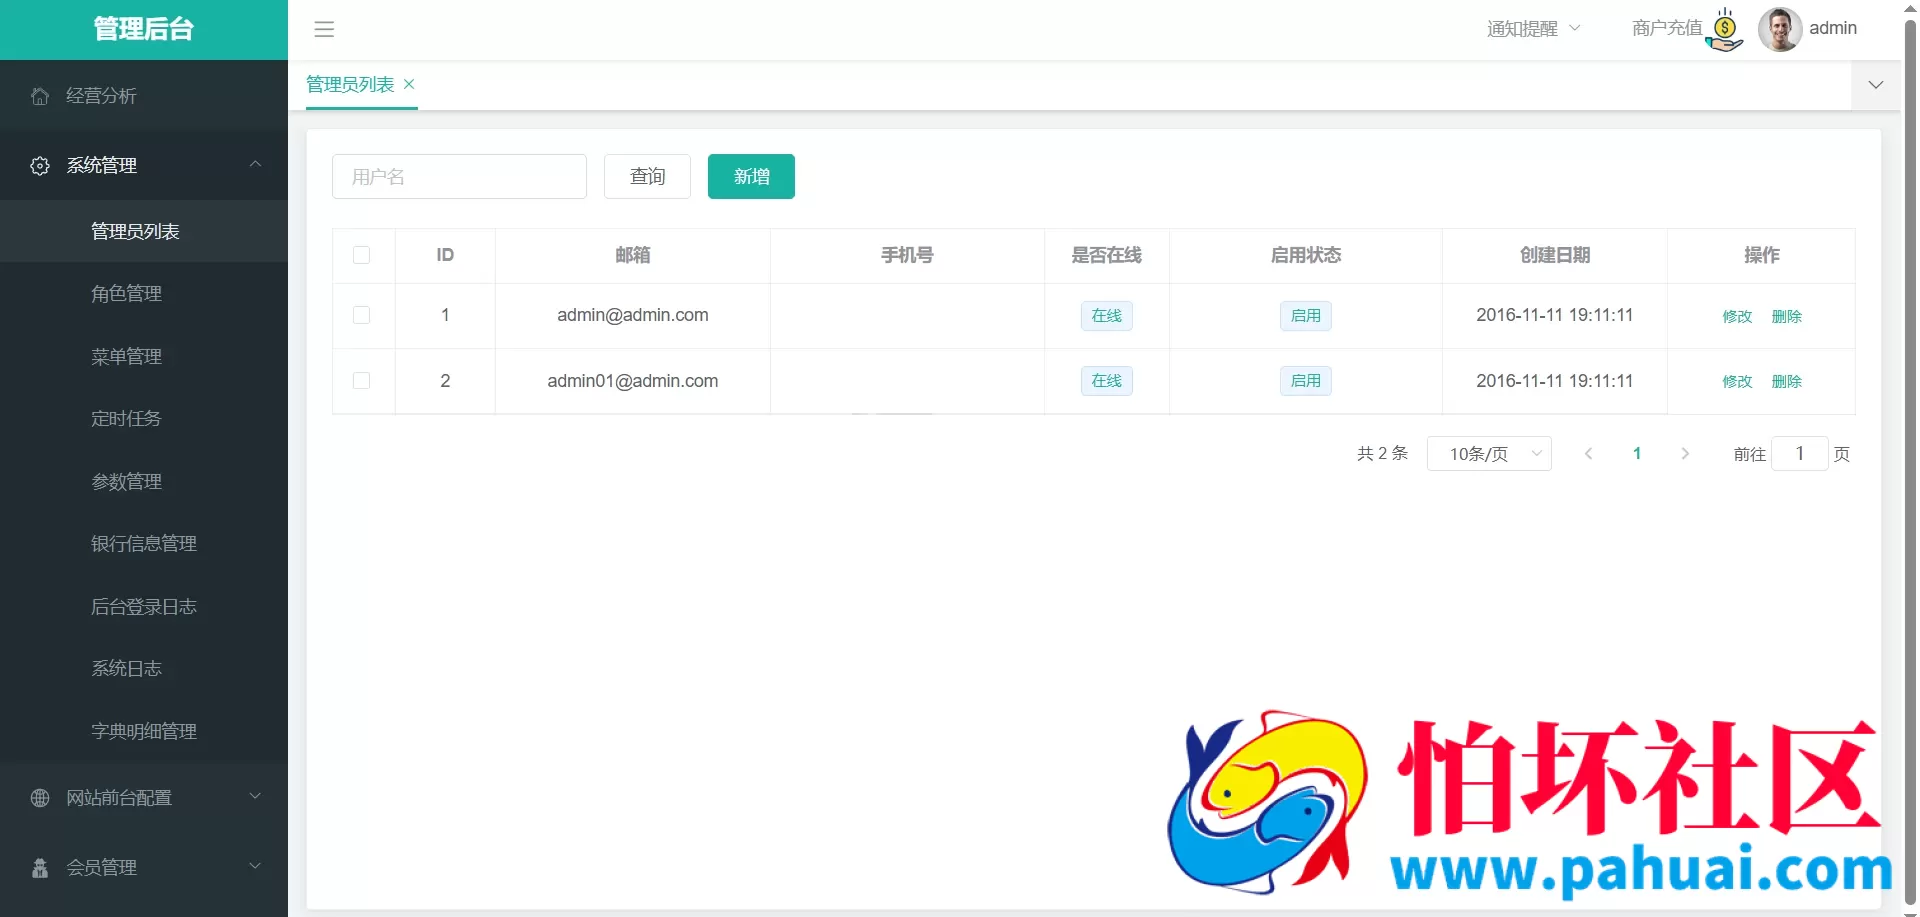Toggle the select-all header checkbox

[x=362, y=255]
